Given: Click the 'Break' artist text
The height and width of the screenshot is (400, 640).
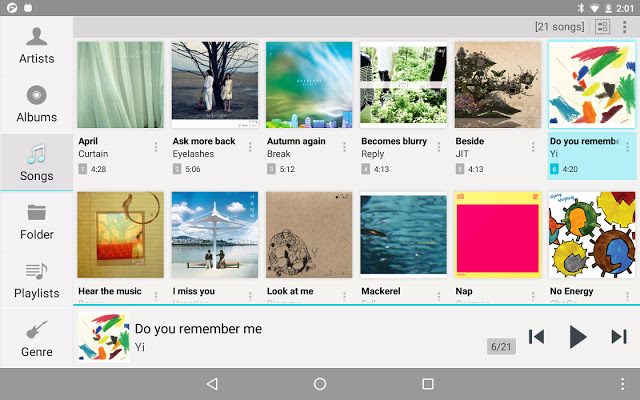Looking at the screenshot, I should (279, 154).
